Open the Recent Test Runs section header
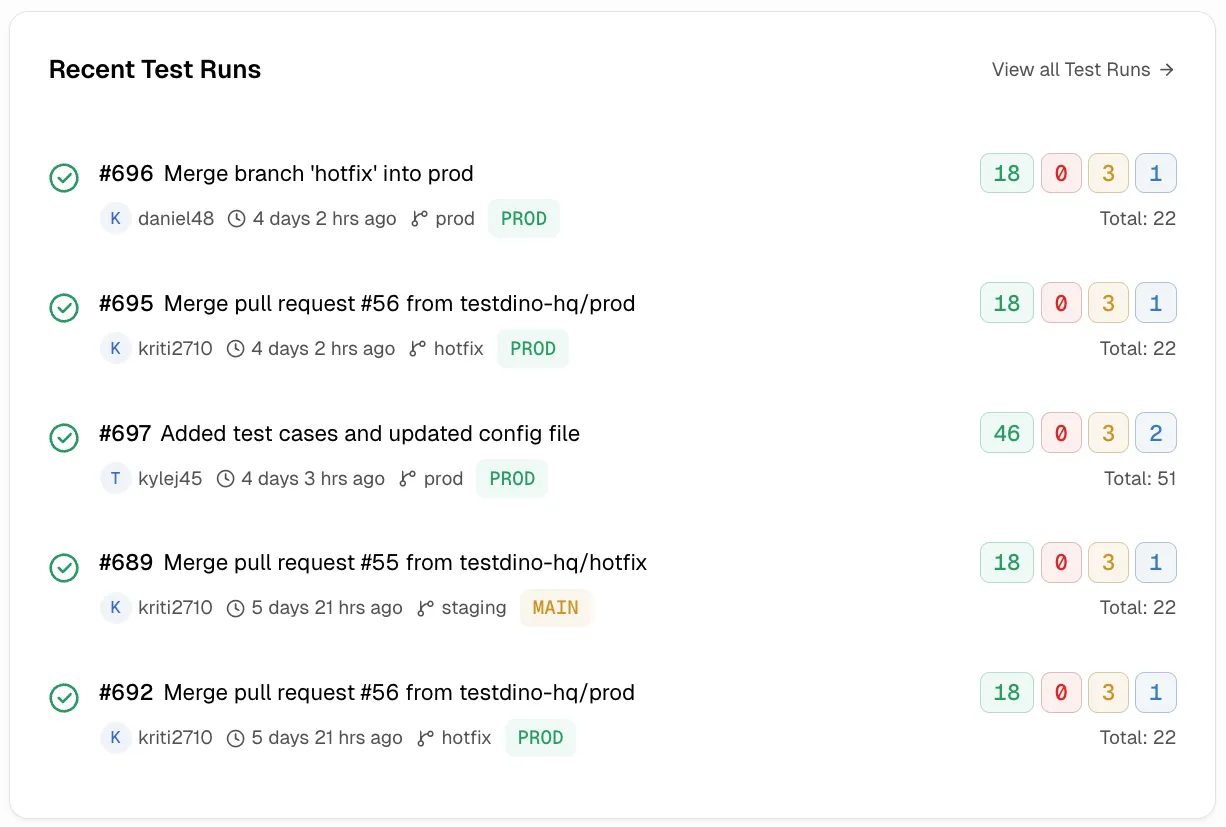Screen dimensions: 1226x827 click(x=154, y=69)
